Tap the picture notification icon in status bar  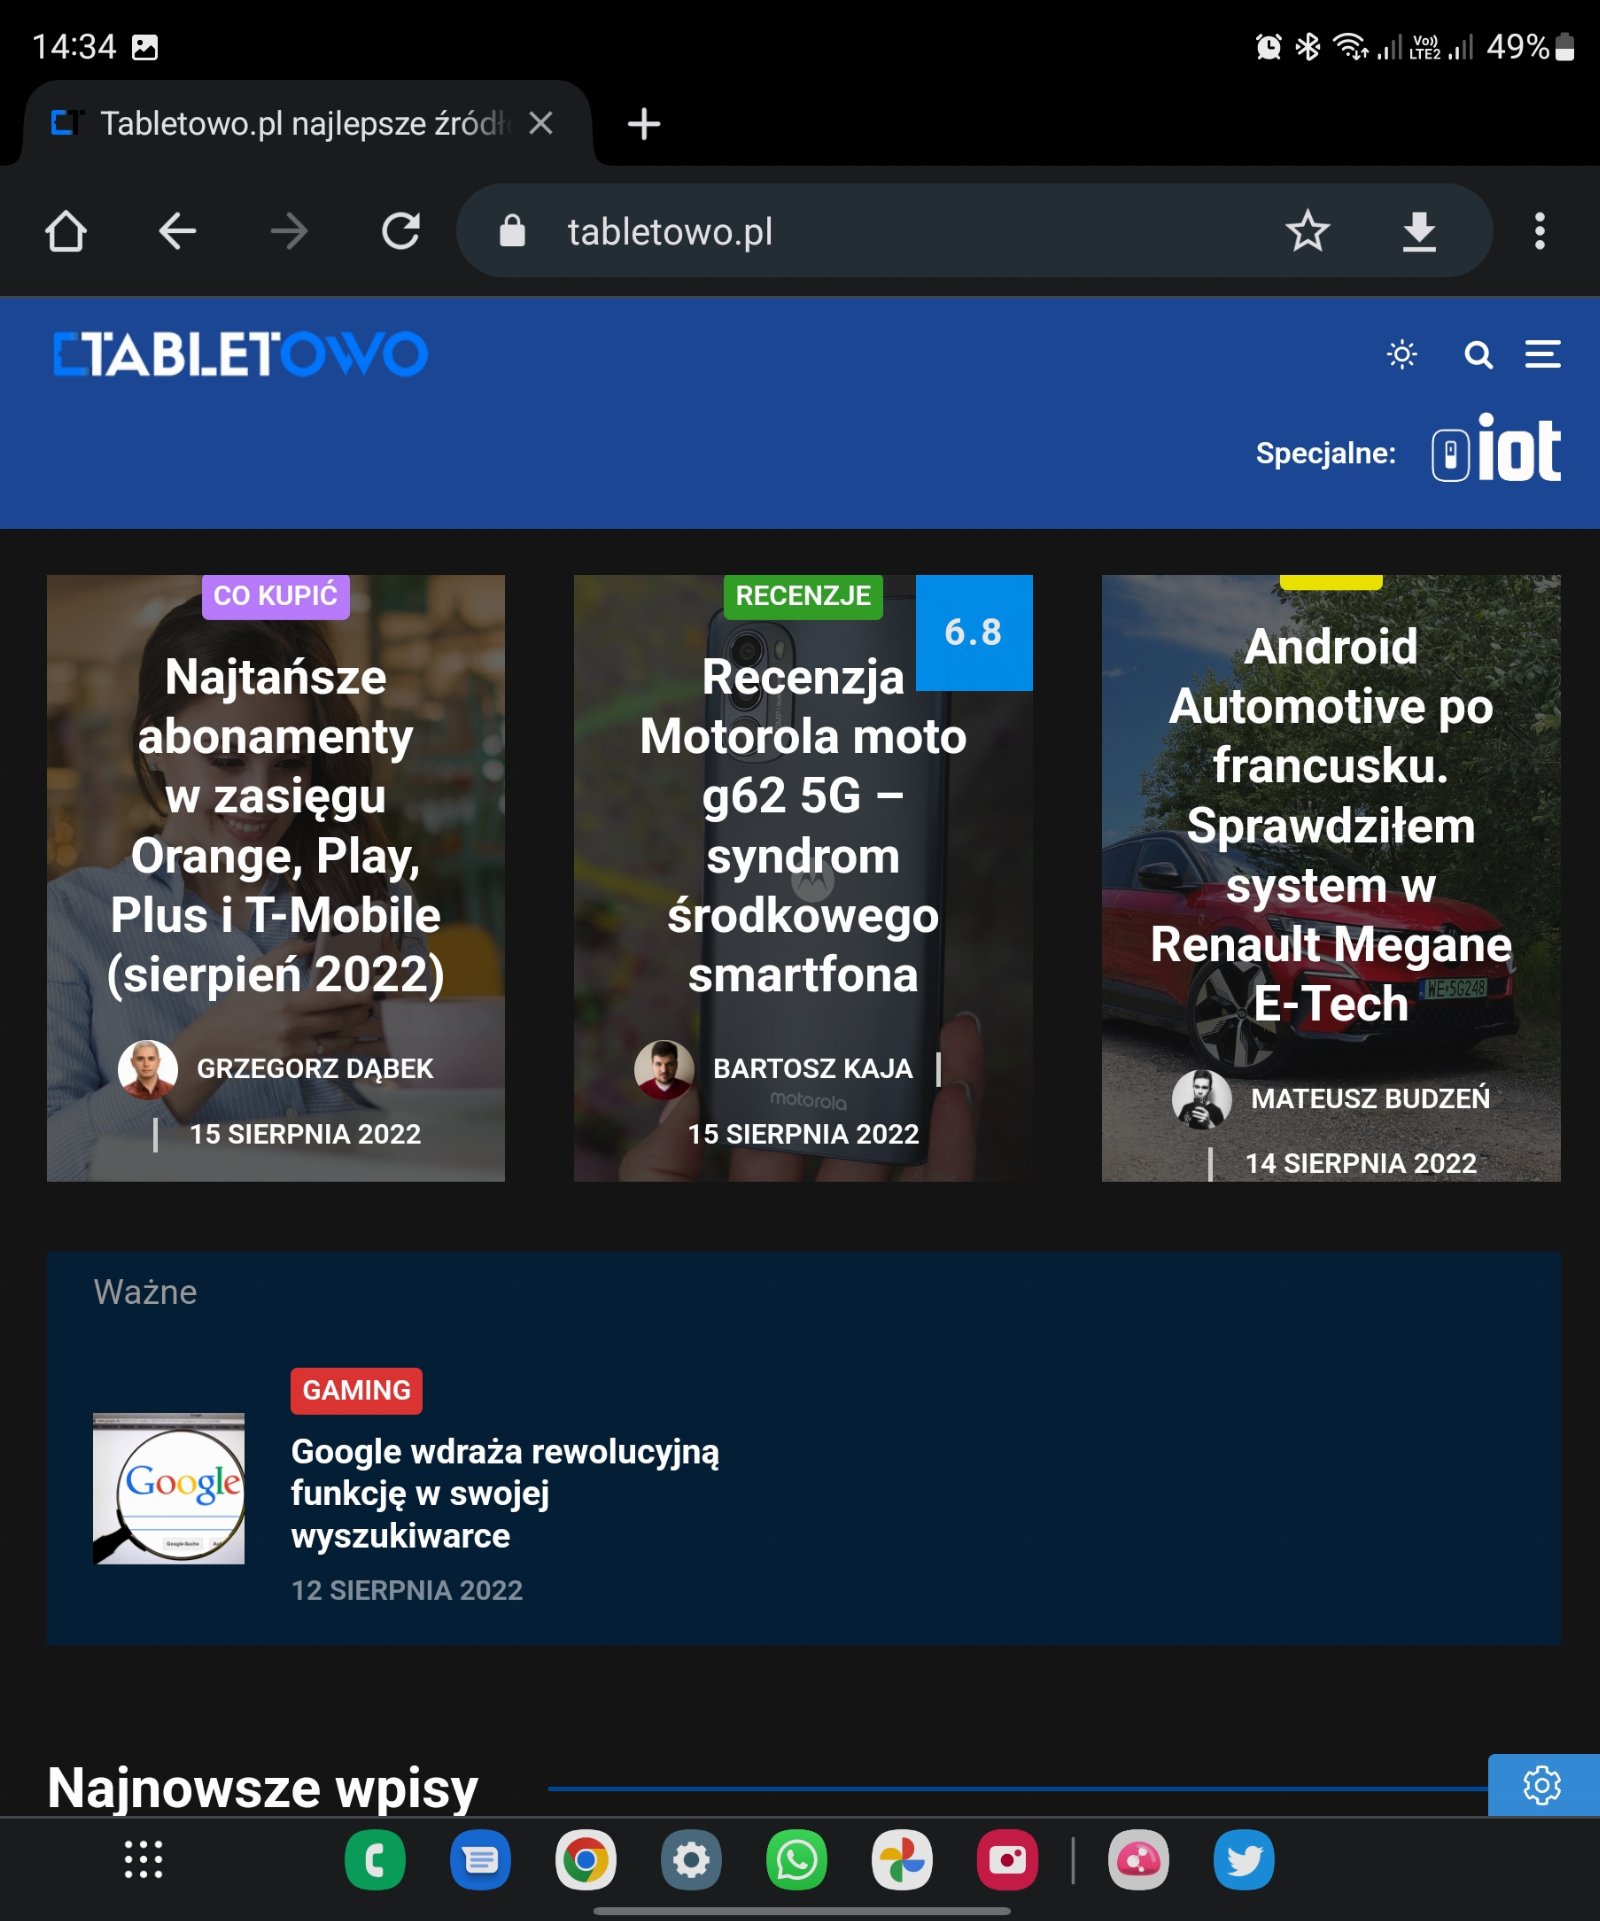pyautogui.click(x=145, y=47)
